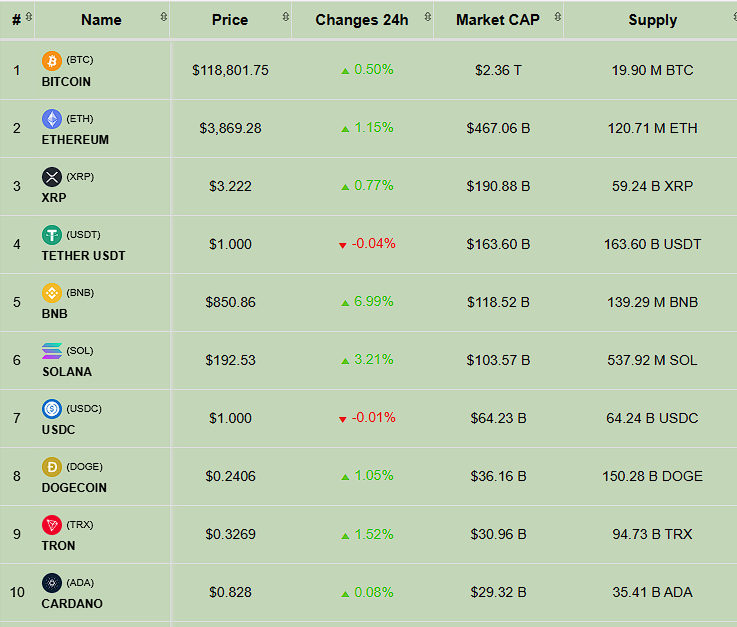The image size is (737, 627).
Task: Click the Bitcoin orange coin icon
Action: pyautogui.click(x=52, y=61)
